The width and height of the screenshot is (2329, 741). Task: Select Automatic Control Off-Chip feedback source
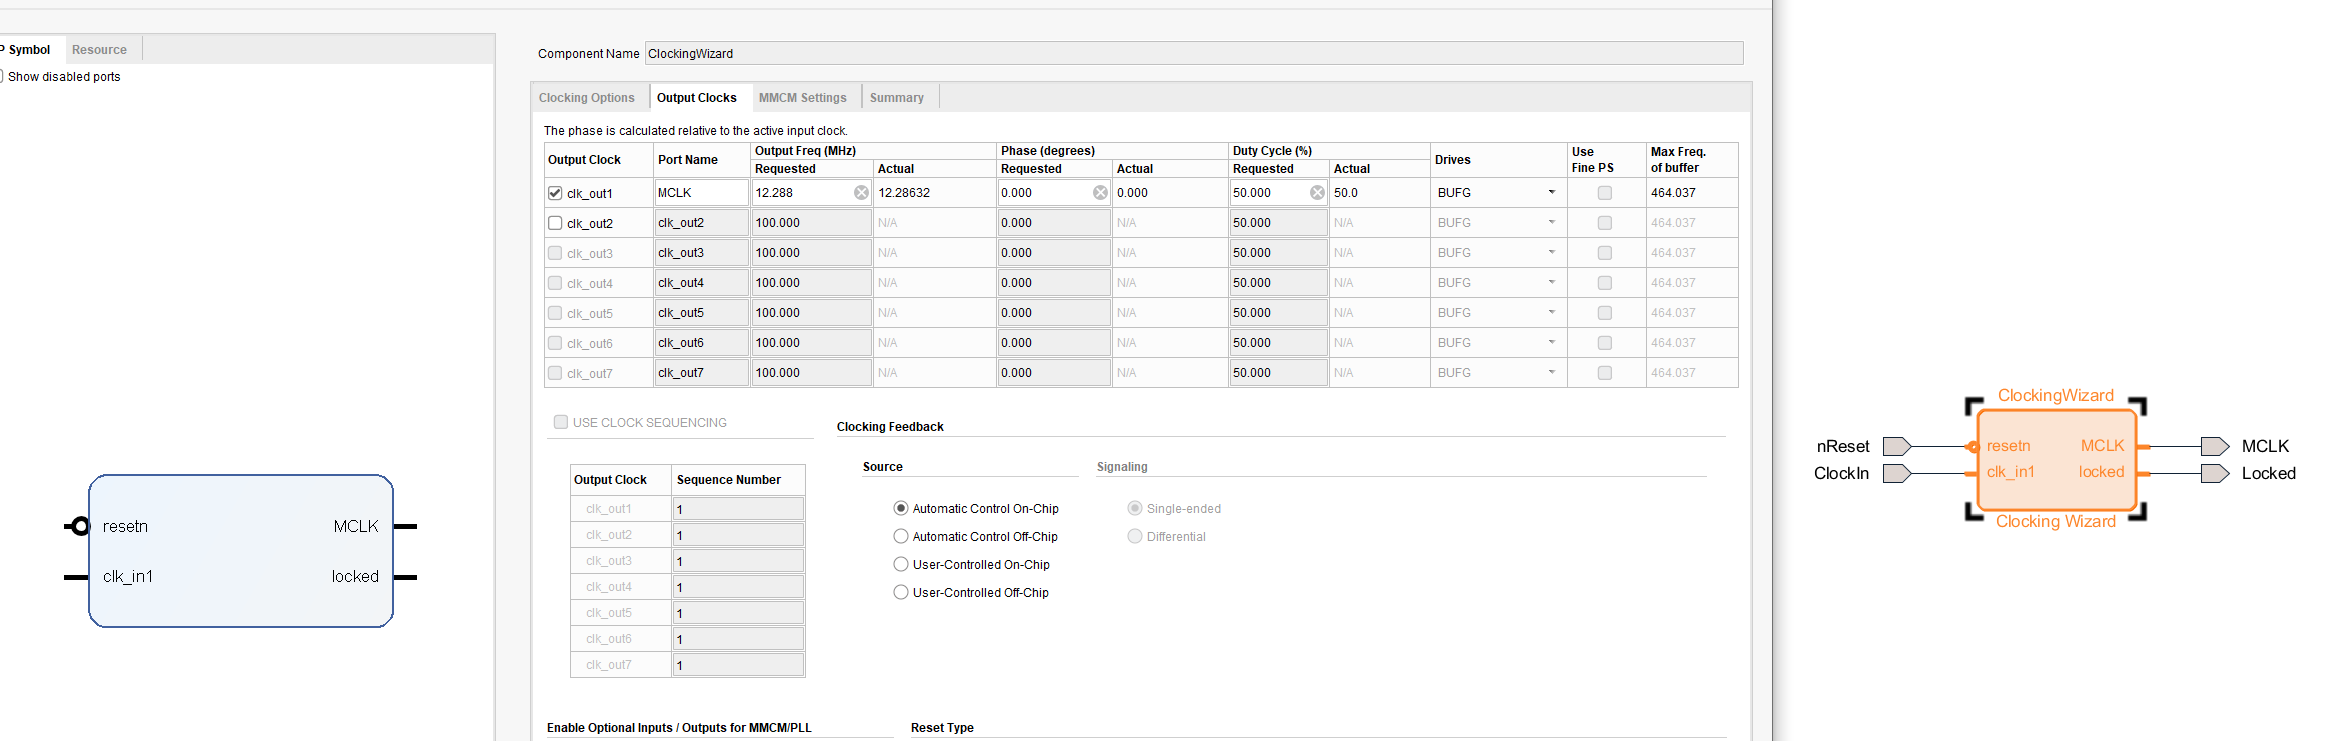901,536
